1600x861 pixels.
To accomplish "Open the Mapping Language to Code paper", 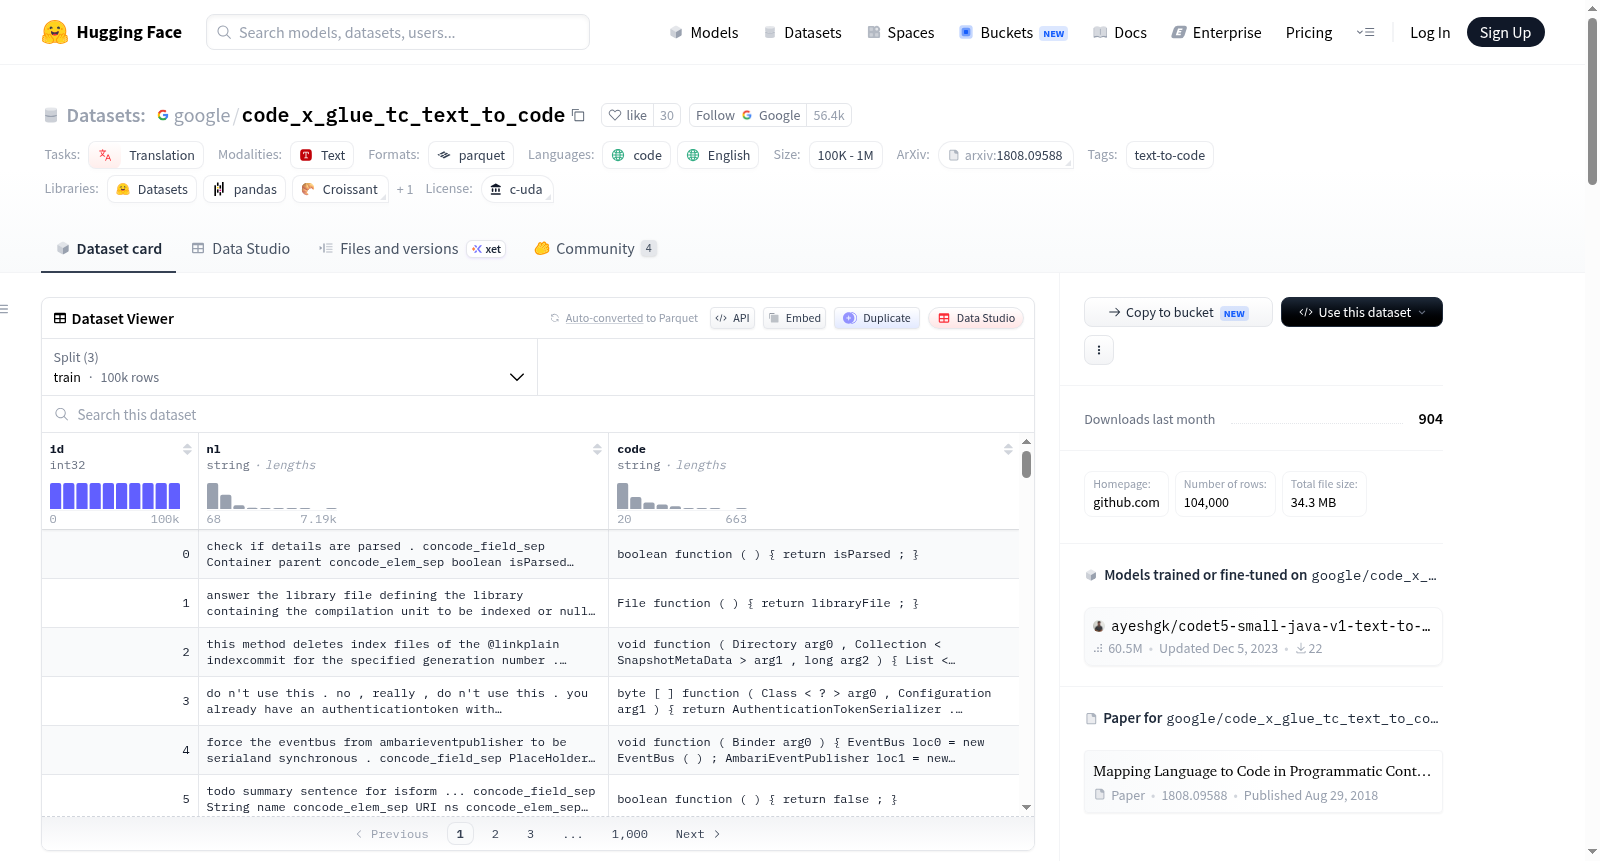I will 1263,782.
